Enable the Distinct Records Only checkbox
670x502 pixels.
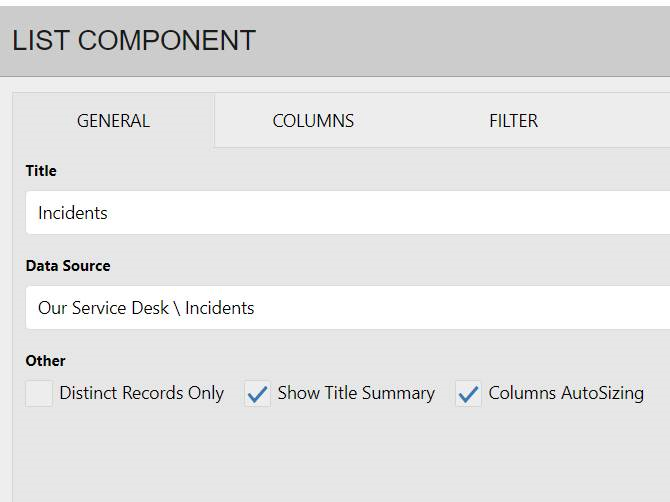coord(39,394)
